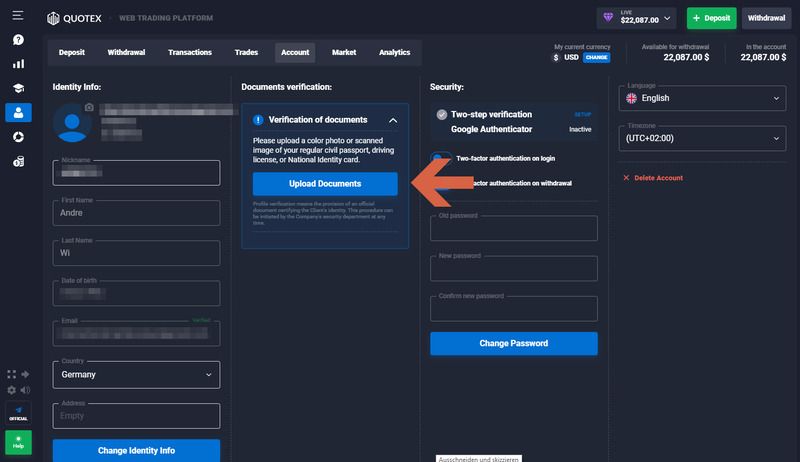Click the First Name field with Andre
The image size is (800, 462).
[136, 213]
